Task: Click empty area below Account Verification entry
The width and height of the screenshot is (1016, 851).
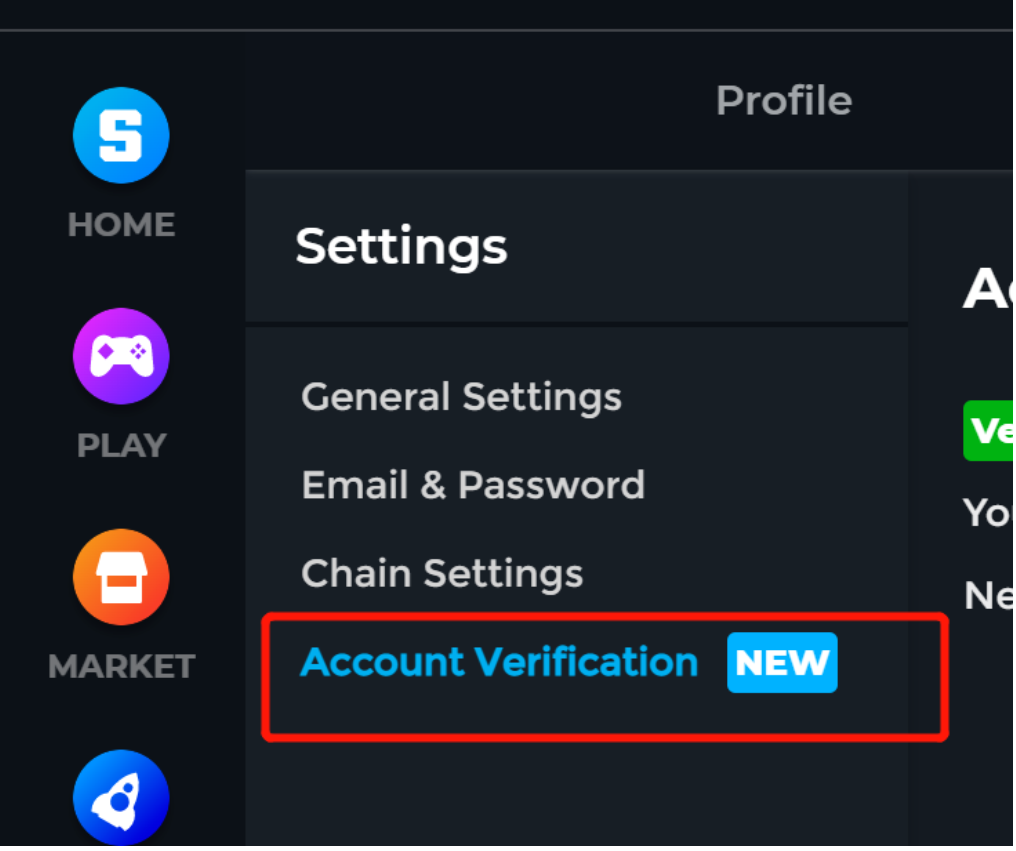Action: [577, 791]
